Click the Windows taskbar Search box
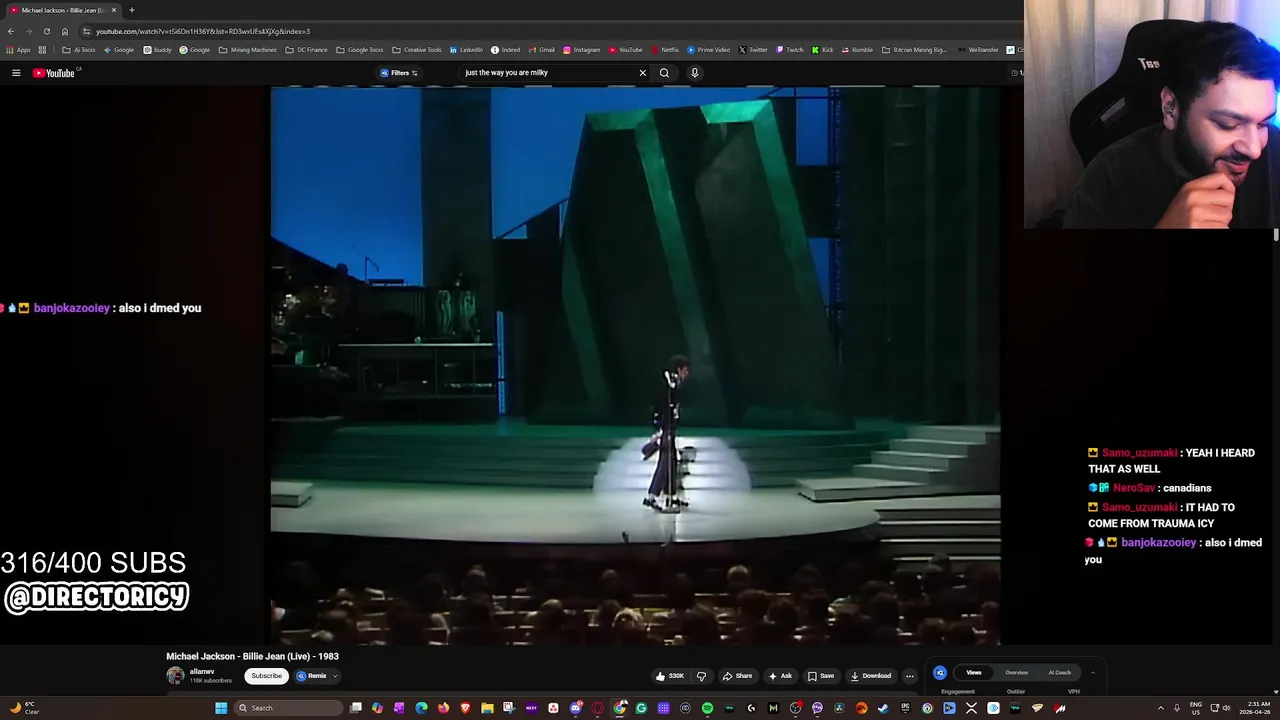 288,708
